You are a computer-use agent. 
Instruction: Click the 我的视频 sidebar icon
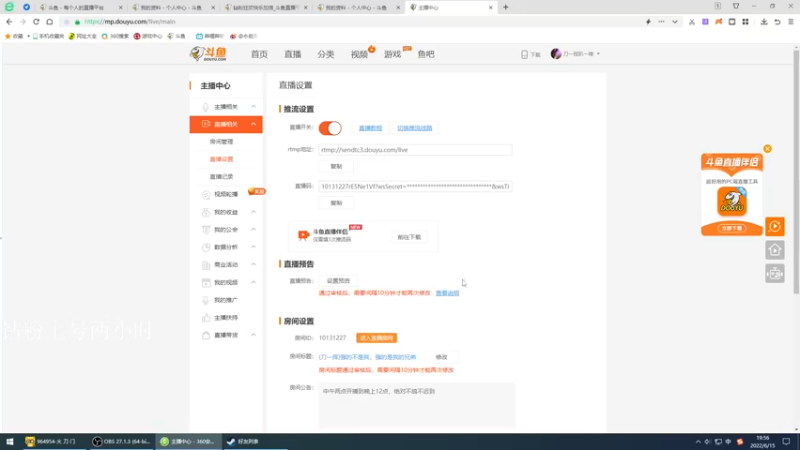(206, 282)
